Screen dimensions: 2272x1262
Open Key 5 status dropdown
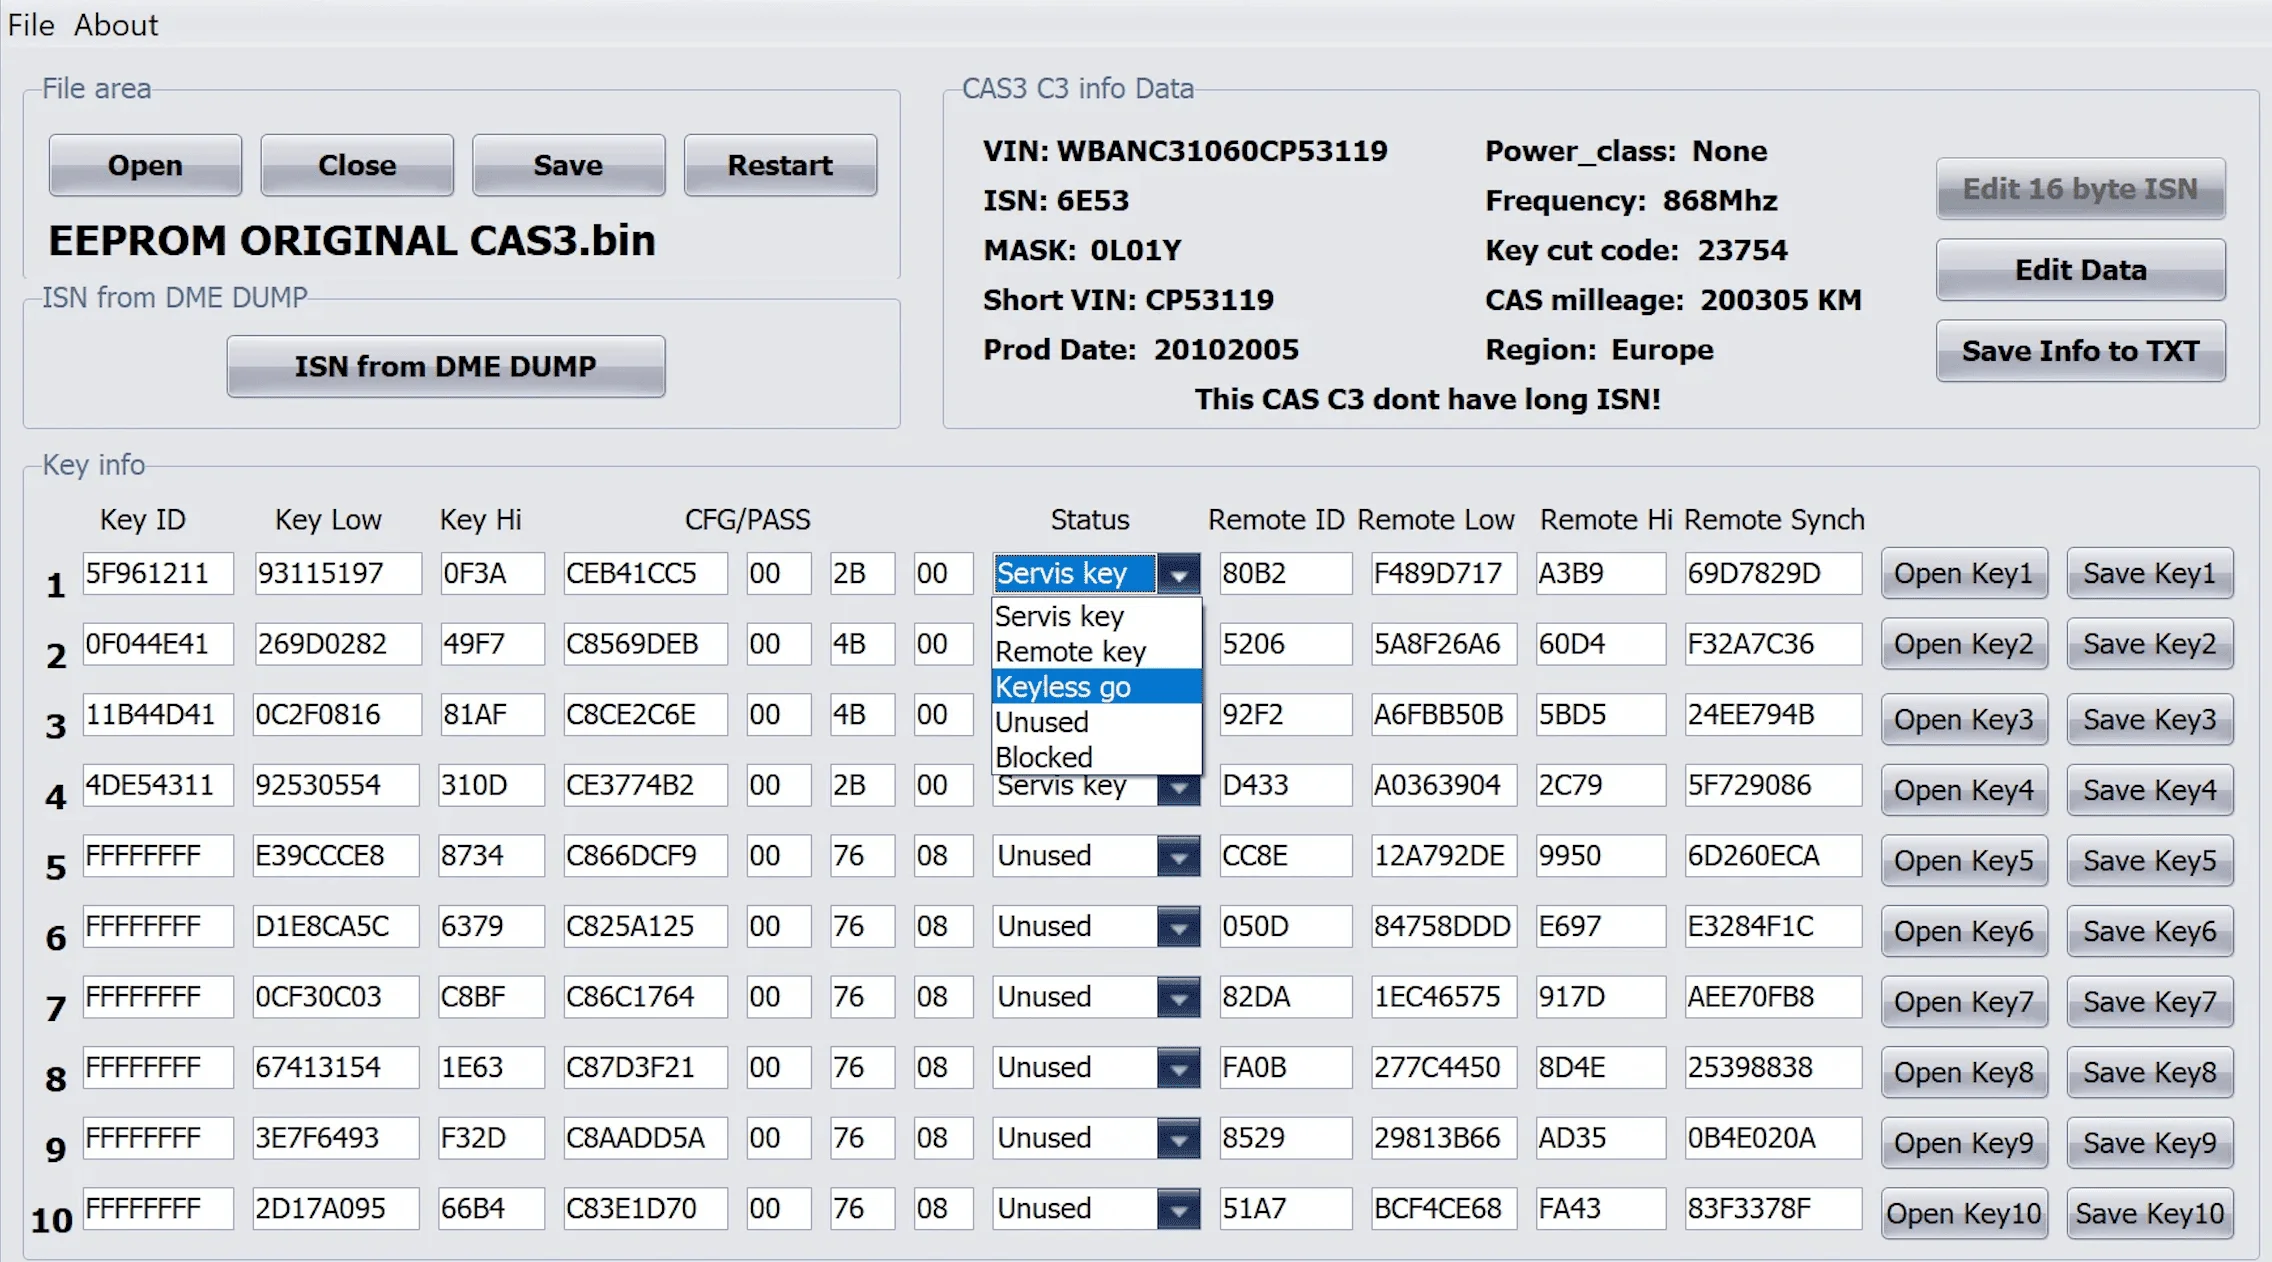tap(1179, 856)
